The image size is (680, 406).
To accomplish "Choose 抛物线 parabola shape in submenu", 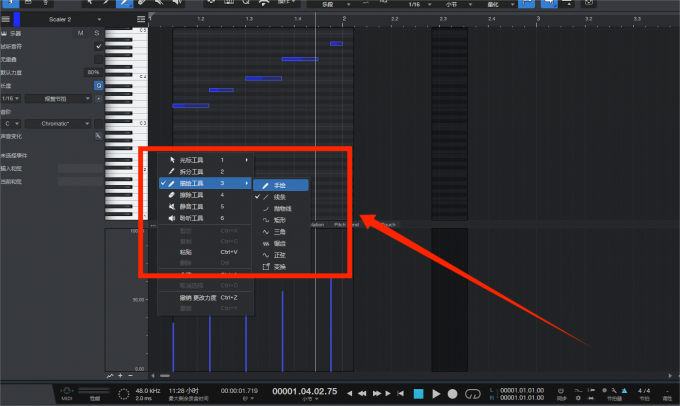I will [x=282, y=208].
